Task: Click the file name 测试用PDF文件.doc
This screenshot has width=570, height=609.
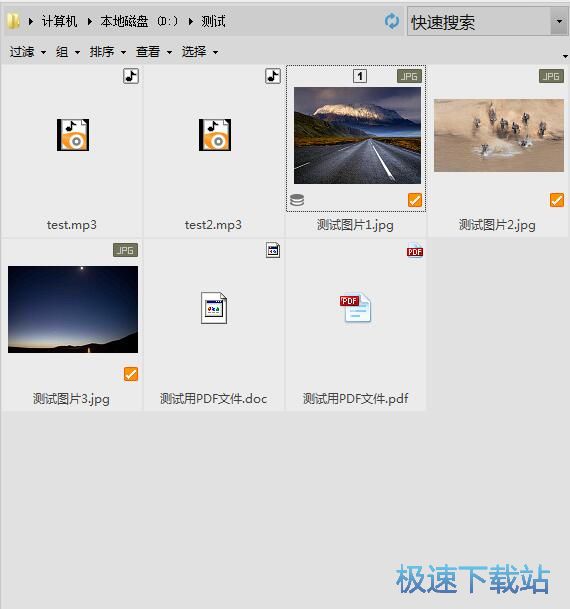Action: (x=214, y=399)
